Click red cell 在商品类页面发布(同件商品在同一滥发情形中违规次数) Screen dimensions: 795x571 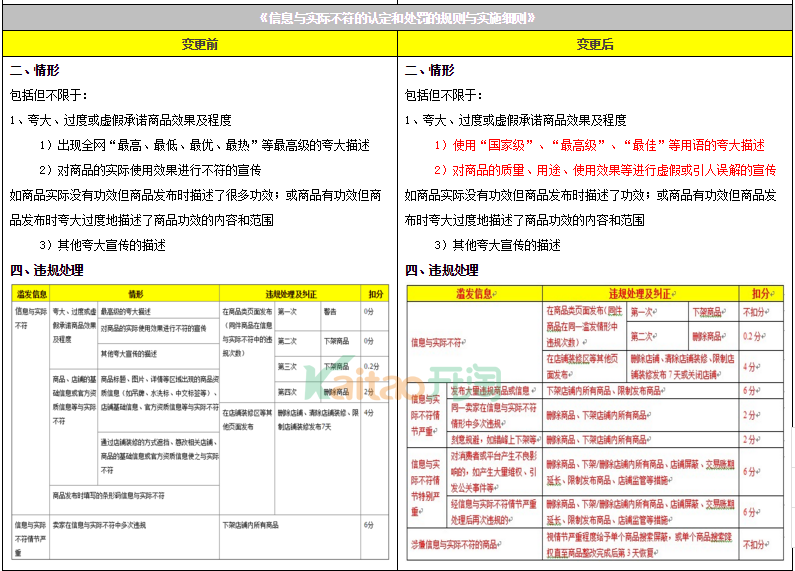pos(585,327)
